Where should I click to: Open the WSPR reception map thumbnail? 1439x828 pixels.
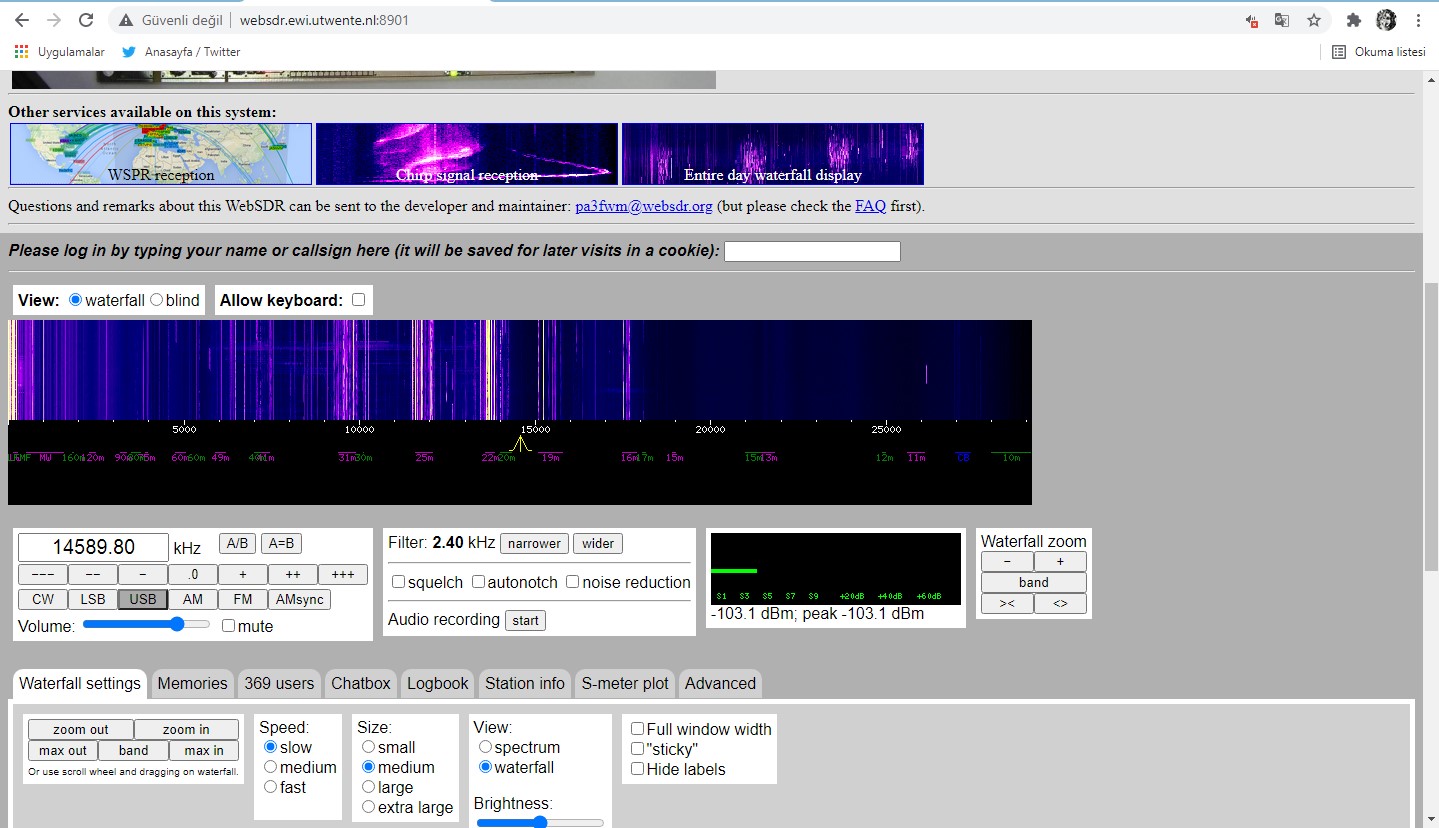[161, 154]
